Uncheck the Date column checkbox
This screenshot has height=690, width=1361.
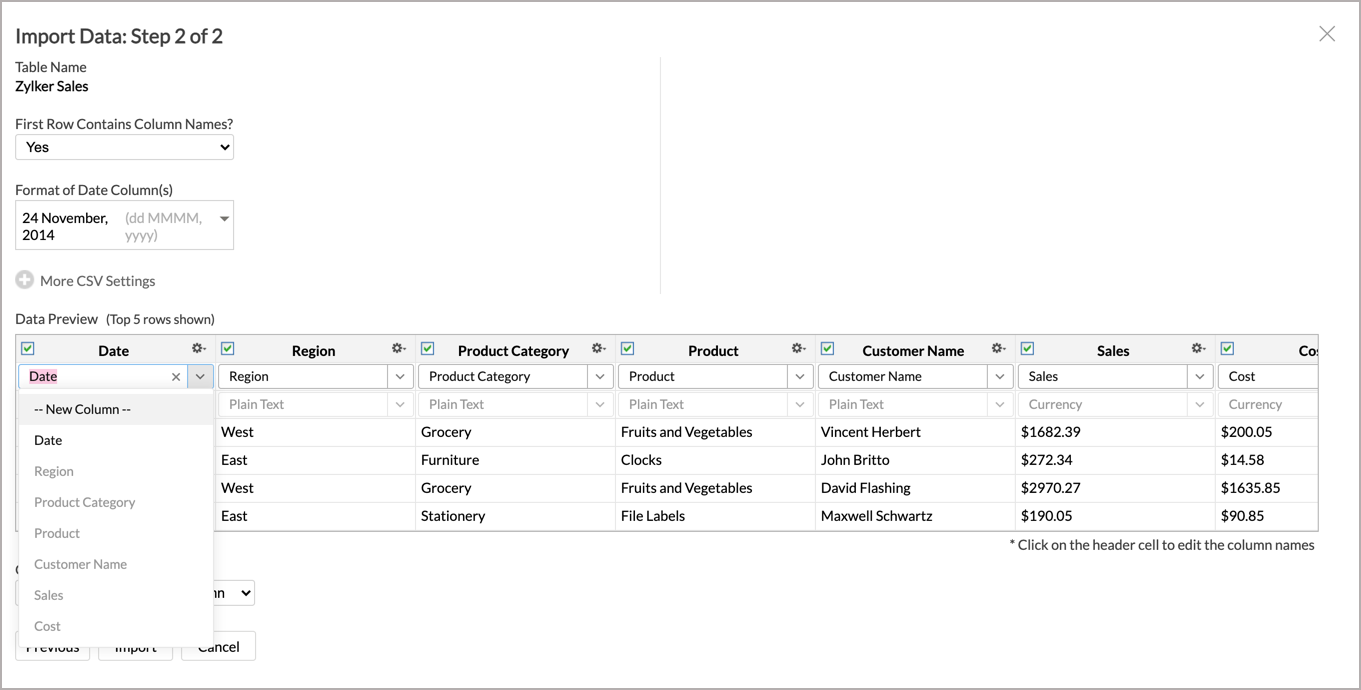pos(28,349)
